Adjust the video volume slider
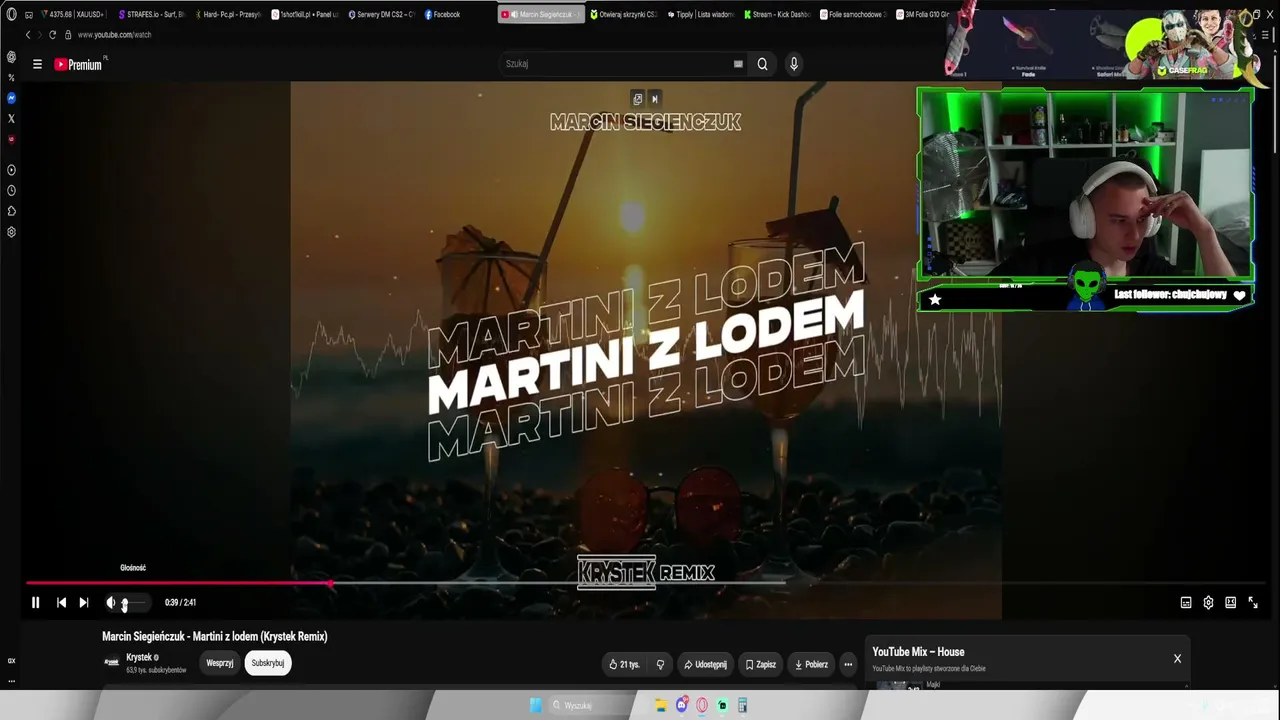 (x=134, y=603)
